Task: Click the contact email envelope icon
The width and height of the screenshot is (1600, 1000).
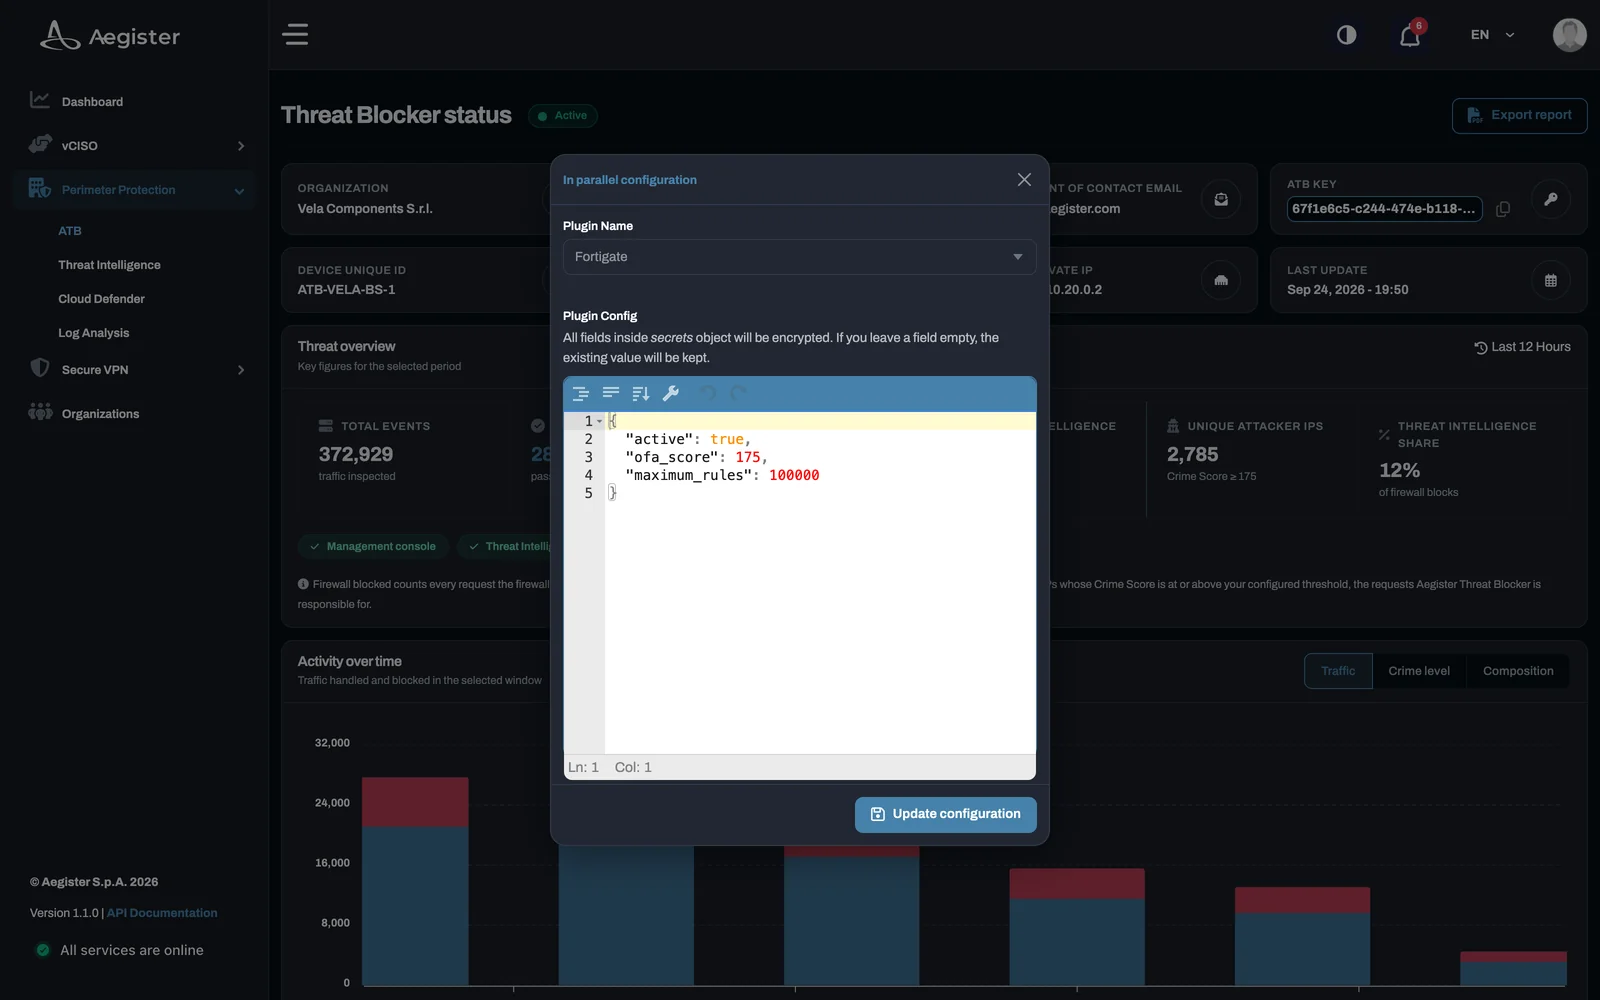Action: 1221,199
